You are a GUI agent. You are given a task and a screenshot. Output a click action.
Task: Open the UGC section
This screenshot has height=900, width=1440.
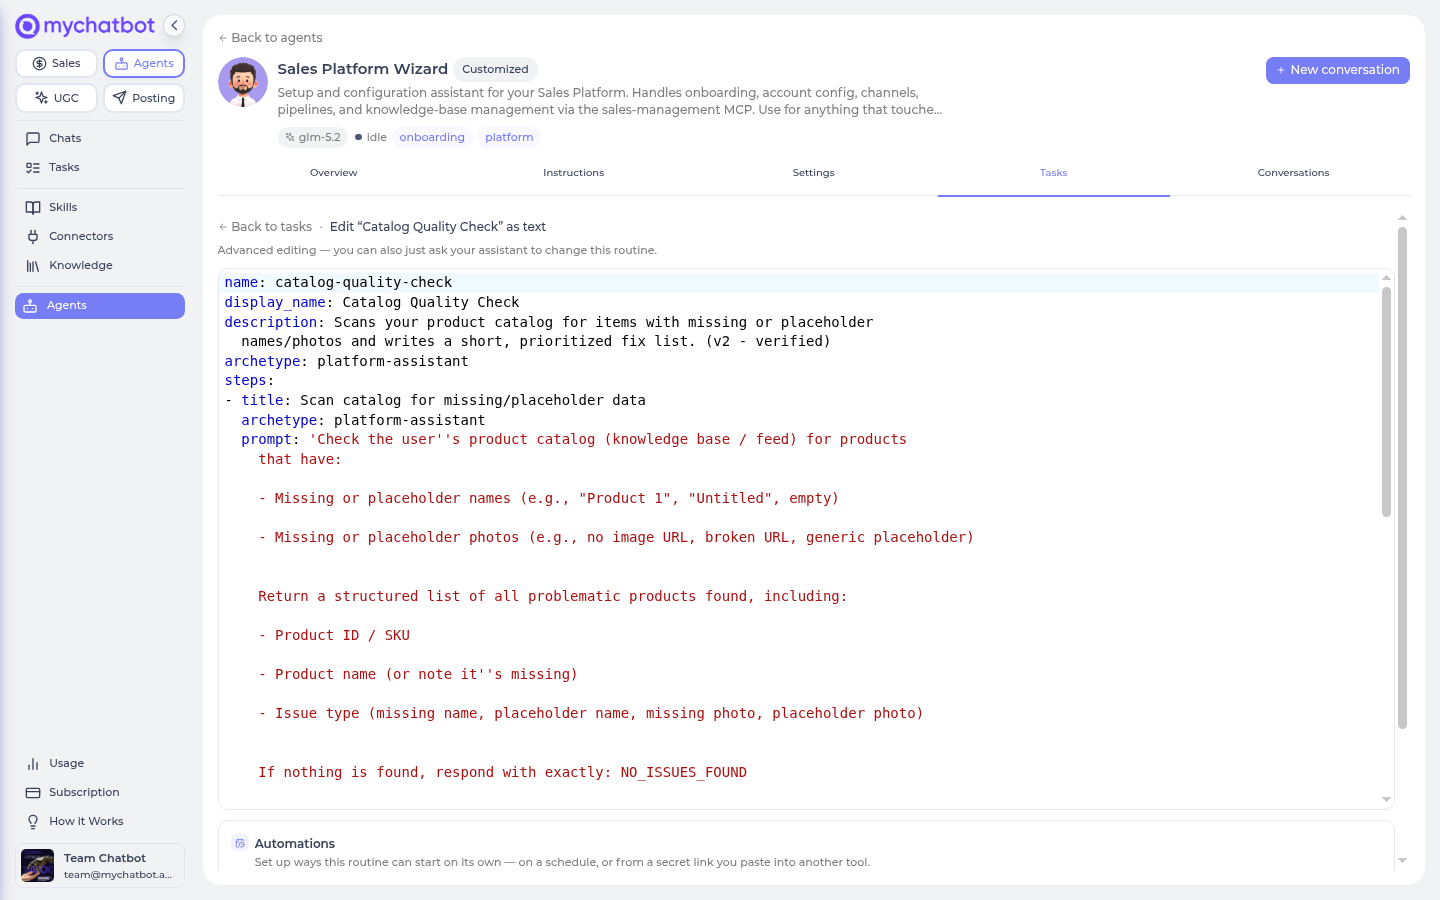(57, 98)
